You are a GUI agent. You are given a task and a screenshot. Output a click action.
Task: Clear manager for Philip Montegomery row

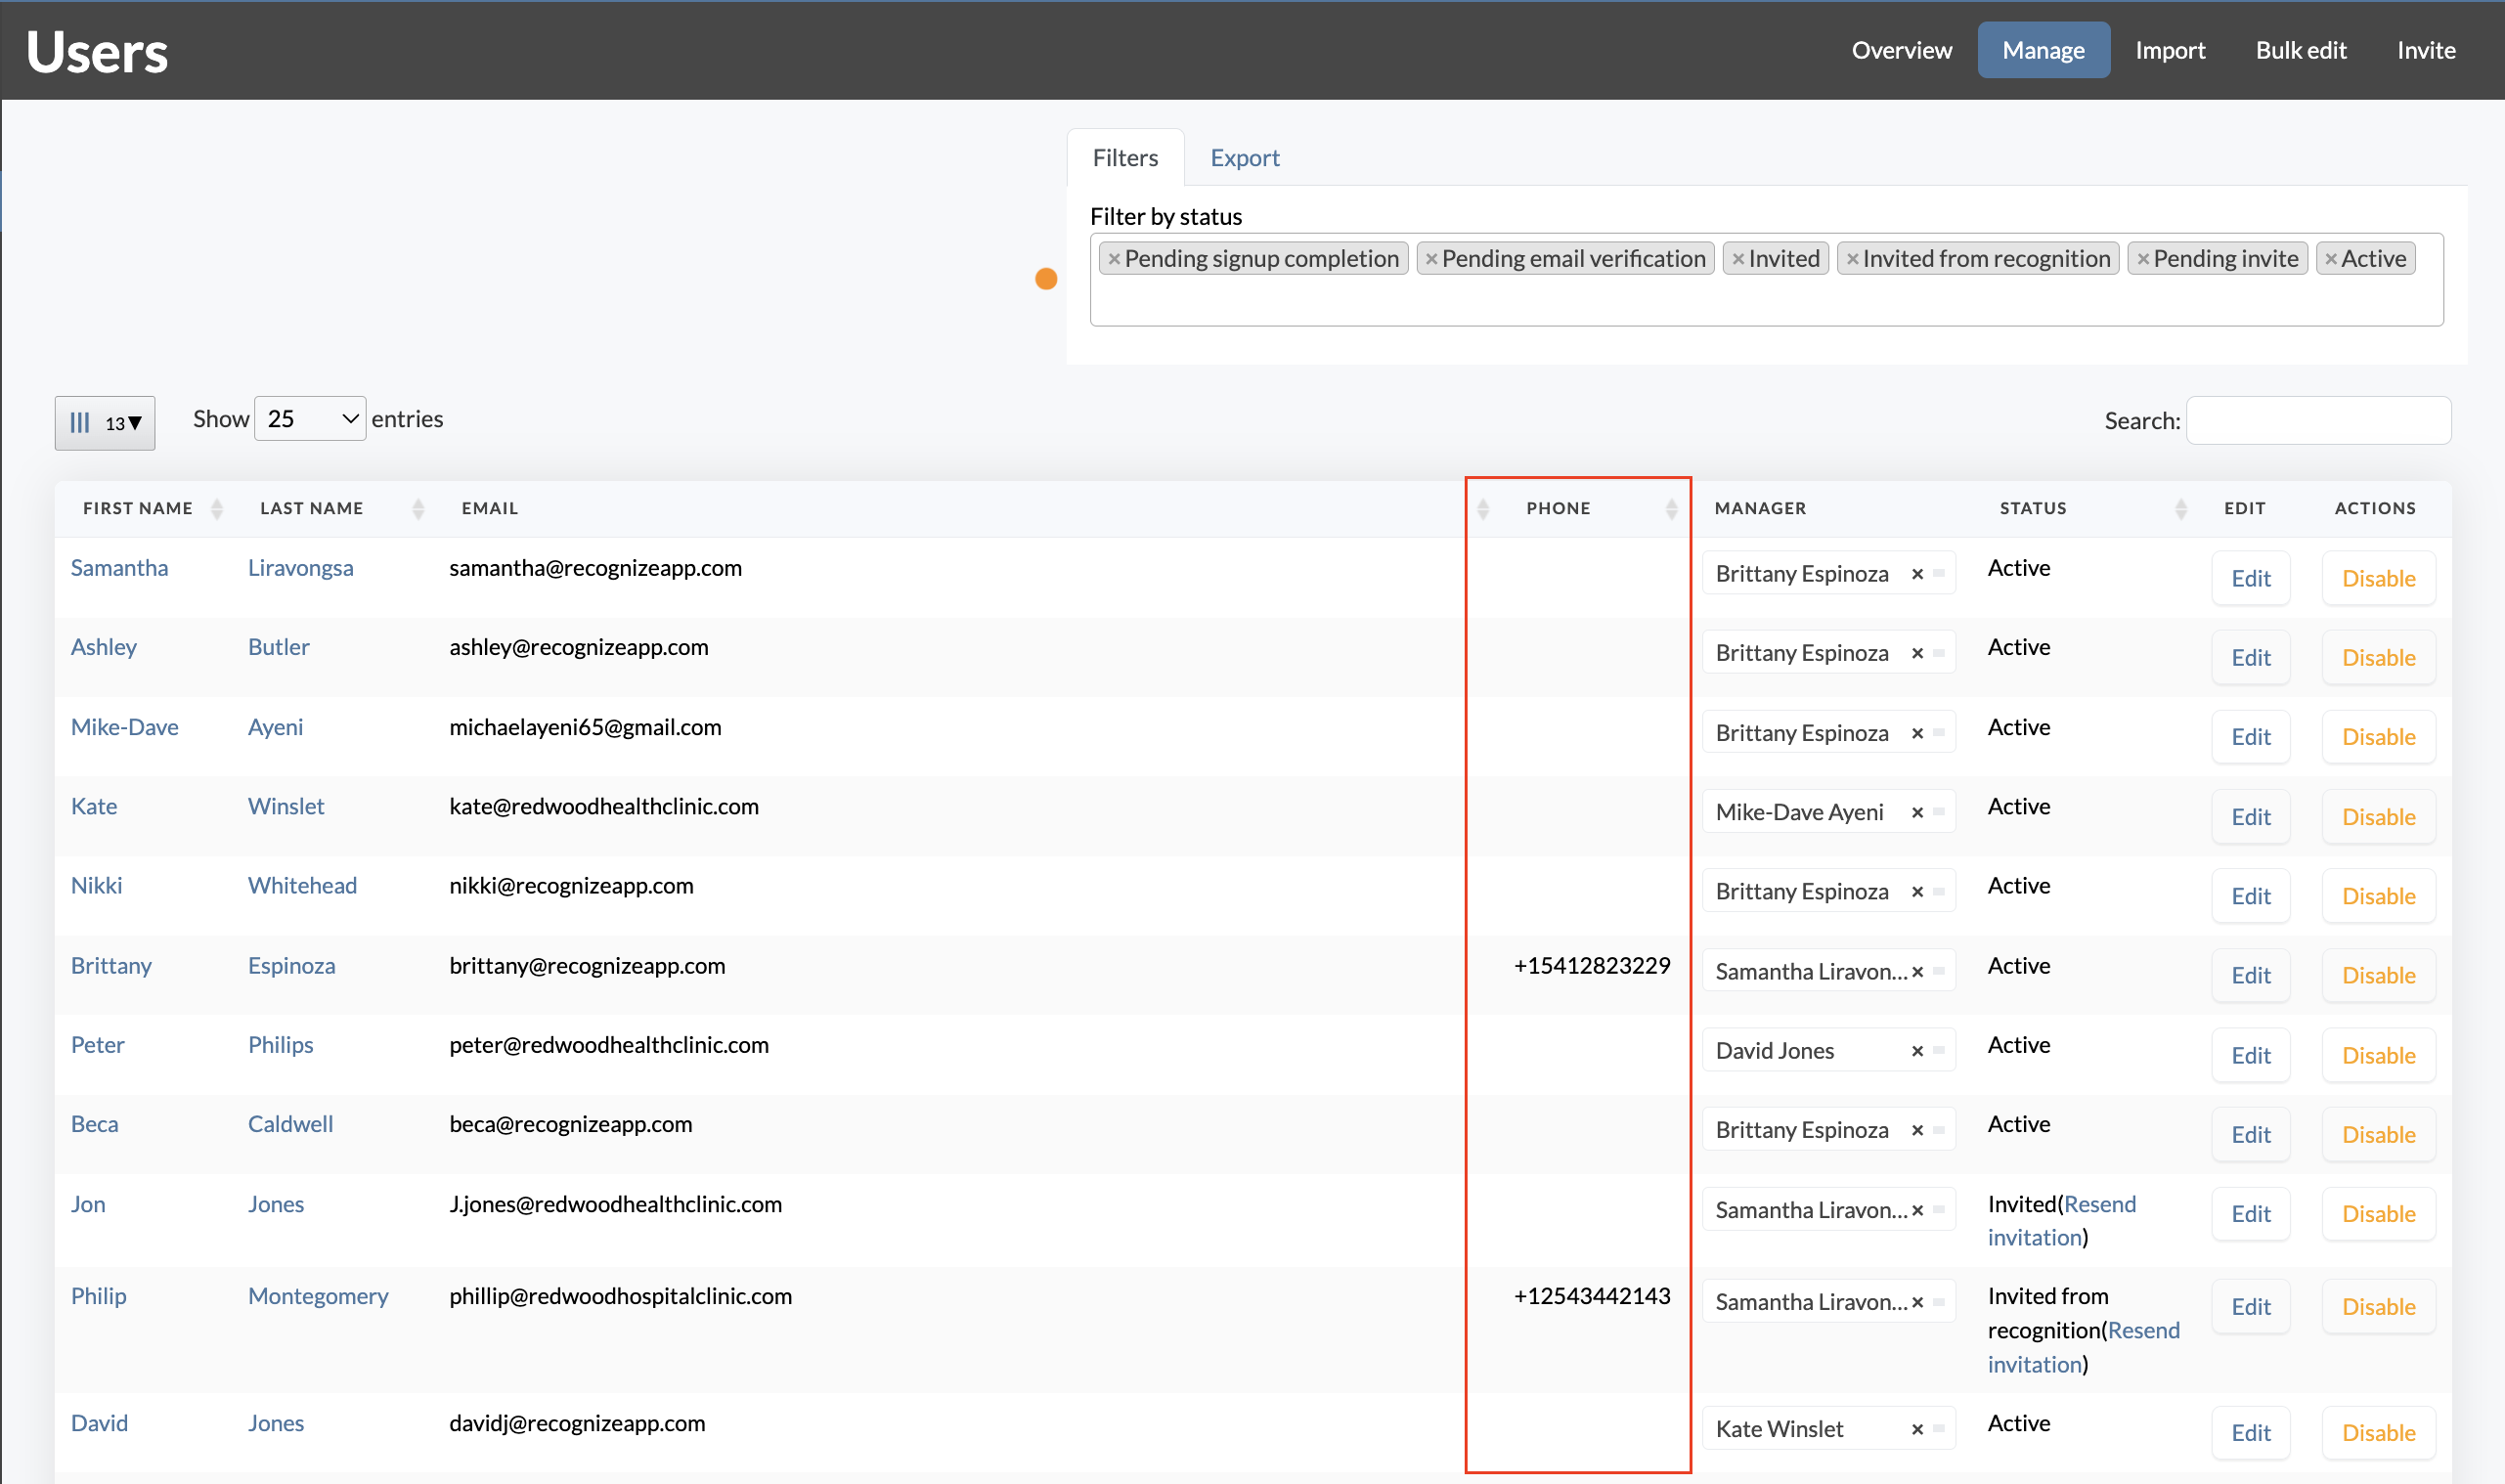point(1917,1302)
